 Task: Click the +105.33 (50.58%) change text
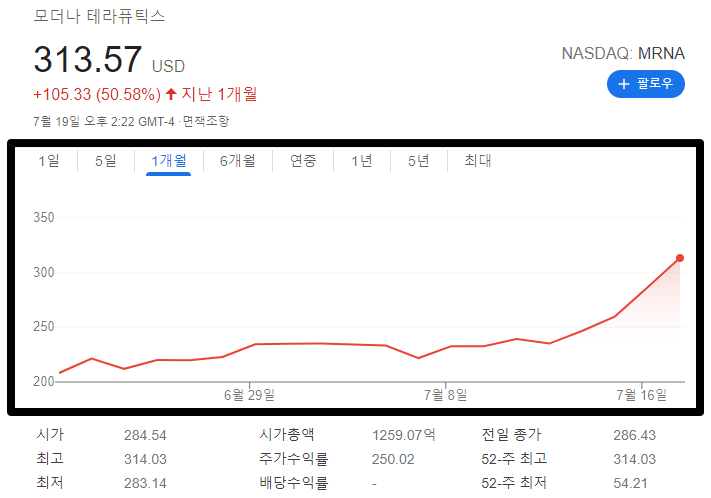(x=97, y=94)
